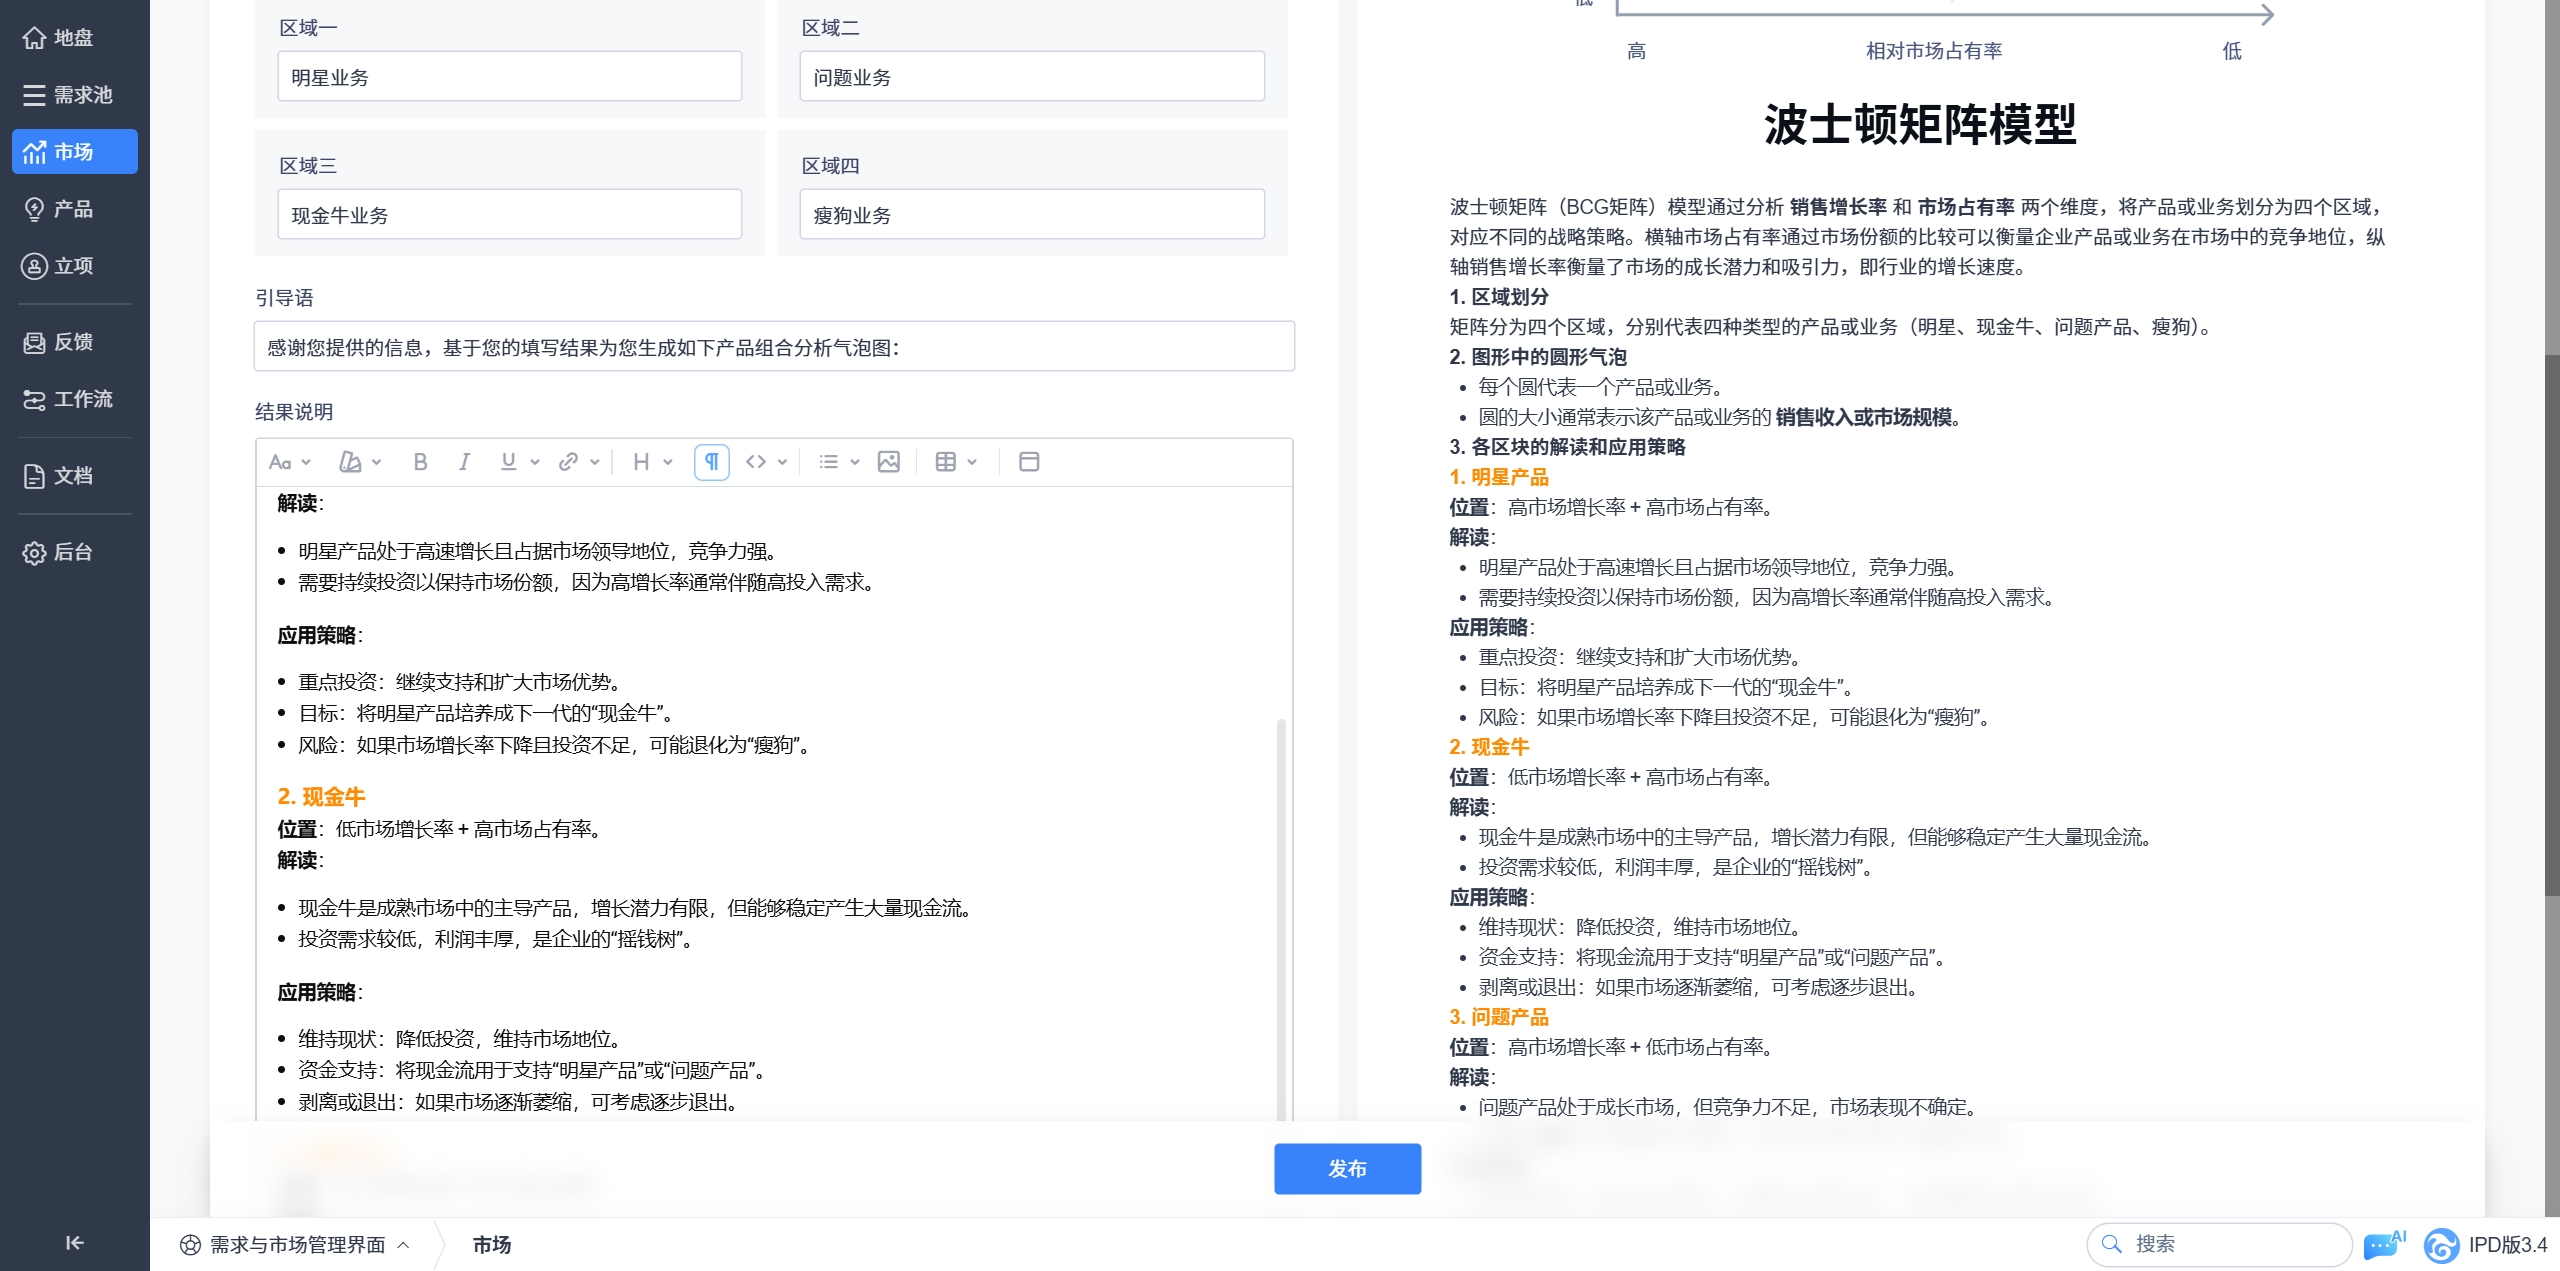
Task: Click the underline U icon
Action: pyautogui.click(x=508, y=462)
